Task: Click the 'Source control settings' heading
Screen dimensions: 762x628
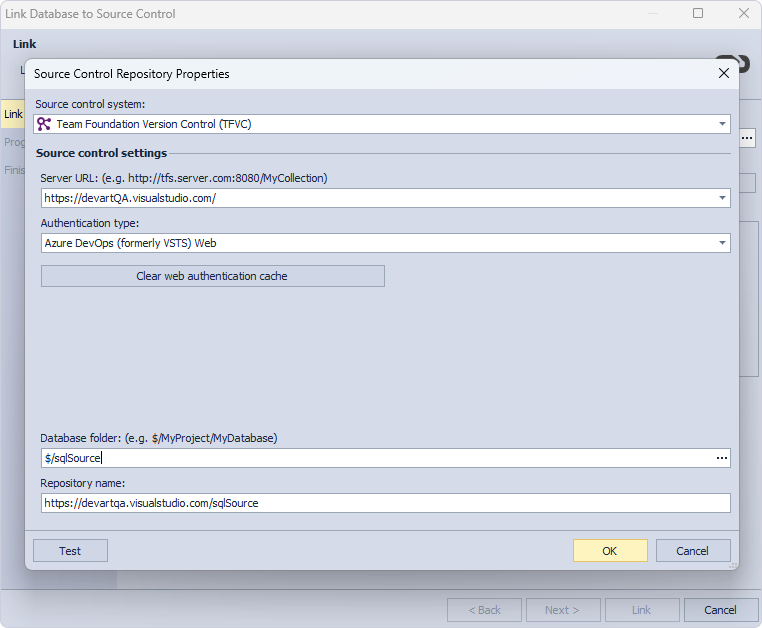Action: point(102,153)
